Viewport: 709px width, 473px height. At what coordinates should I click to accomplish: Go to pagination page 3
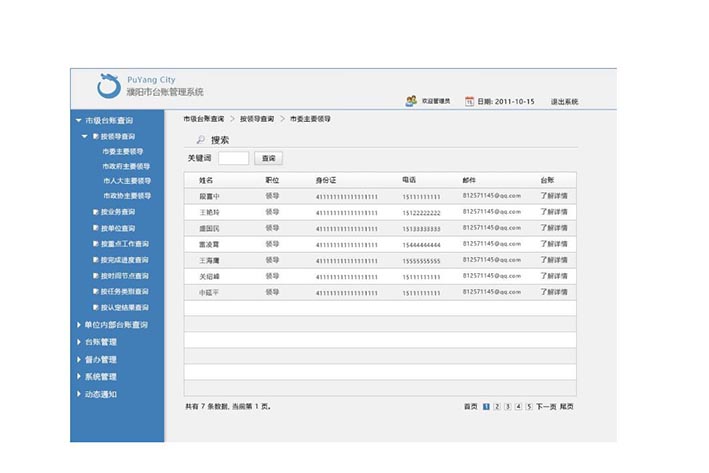coord(508,407)
